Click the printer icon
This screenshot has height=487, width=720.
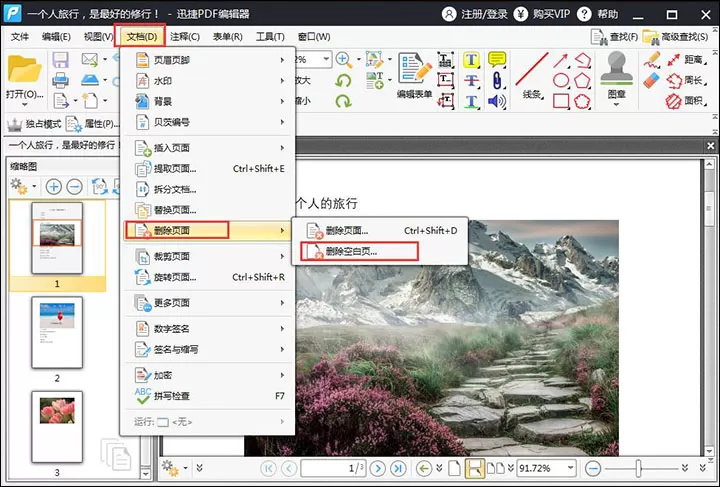click(x=60, y=80)
